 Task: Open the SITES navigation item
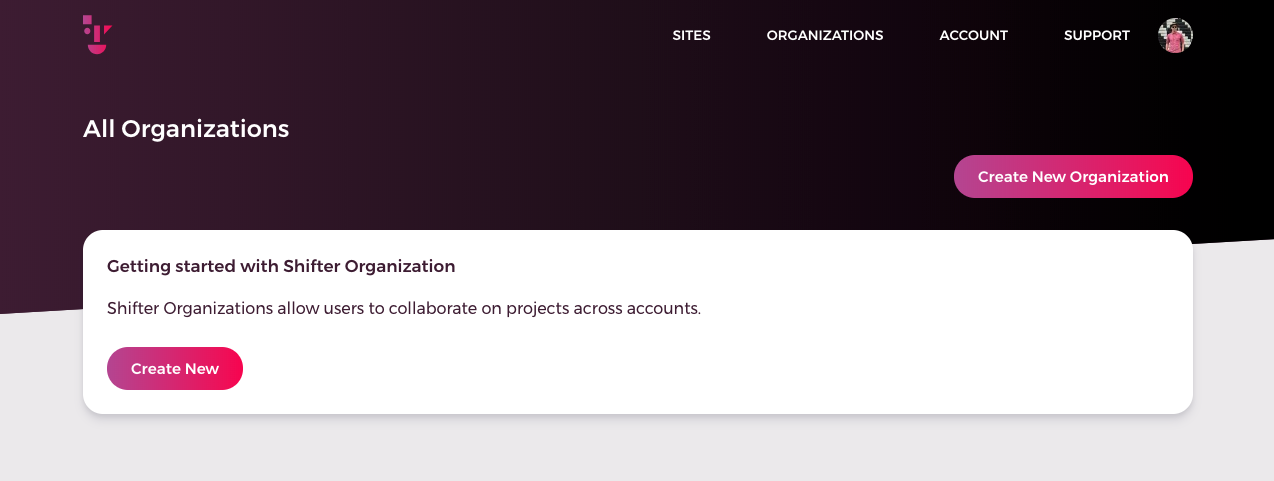click(691, 35)
